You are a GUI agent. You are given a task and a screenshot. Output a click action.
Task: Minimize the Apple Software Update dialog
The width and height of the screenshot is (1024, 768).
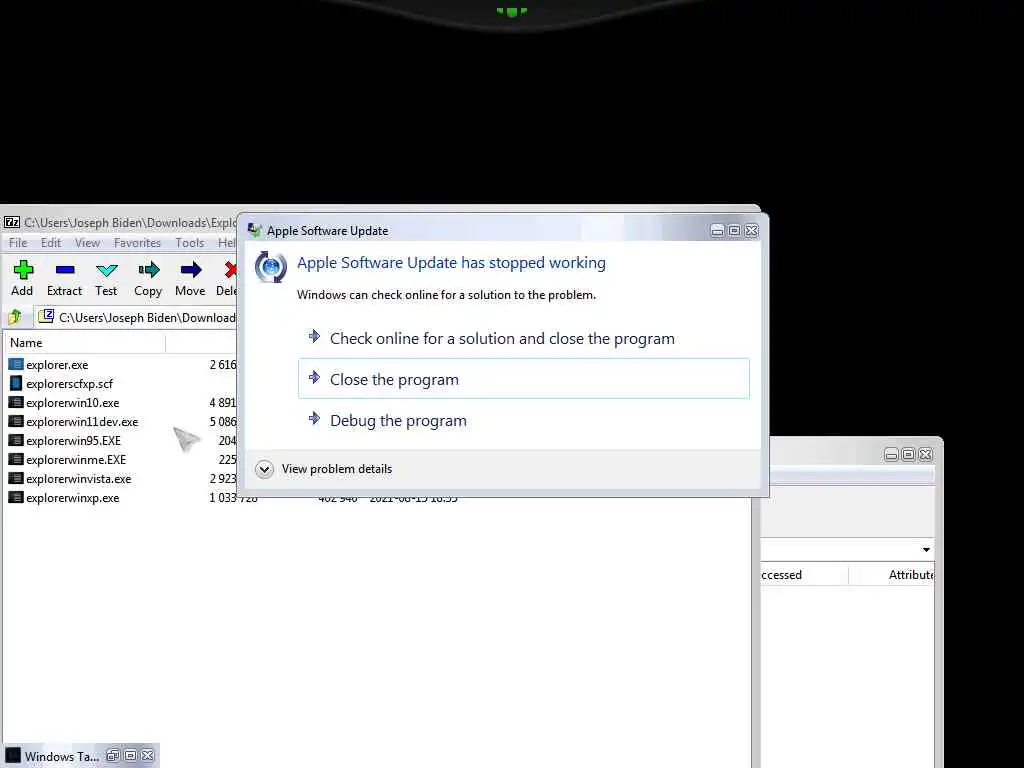pos(717,231)
